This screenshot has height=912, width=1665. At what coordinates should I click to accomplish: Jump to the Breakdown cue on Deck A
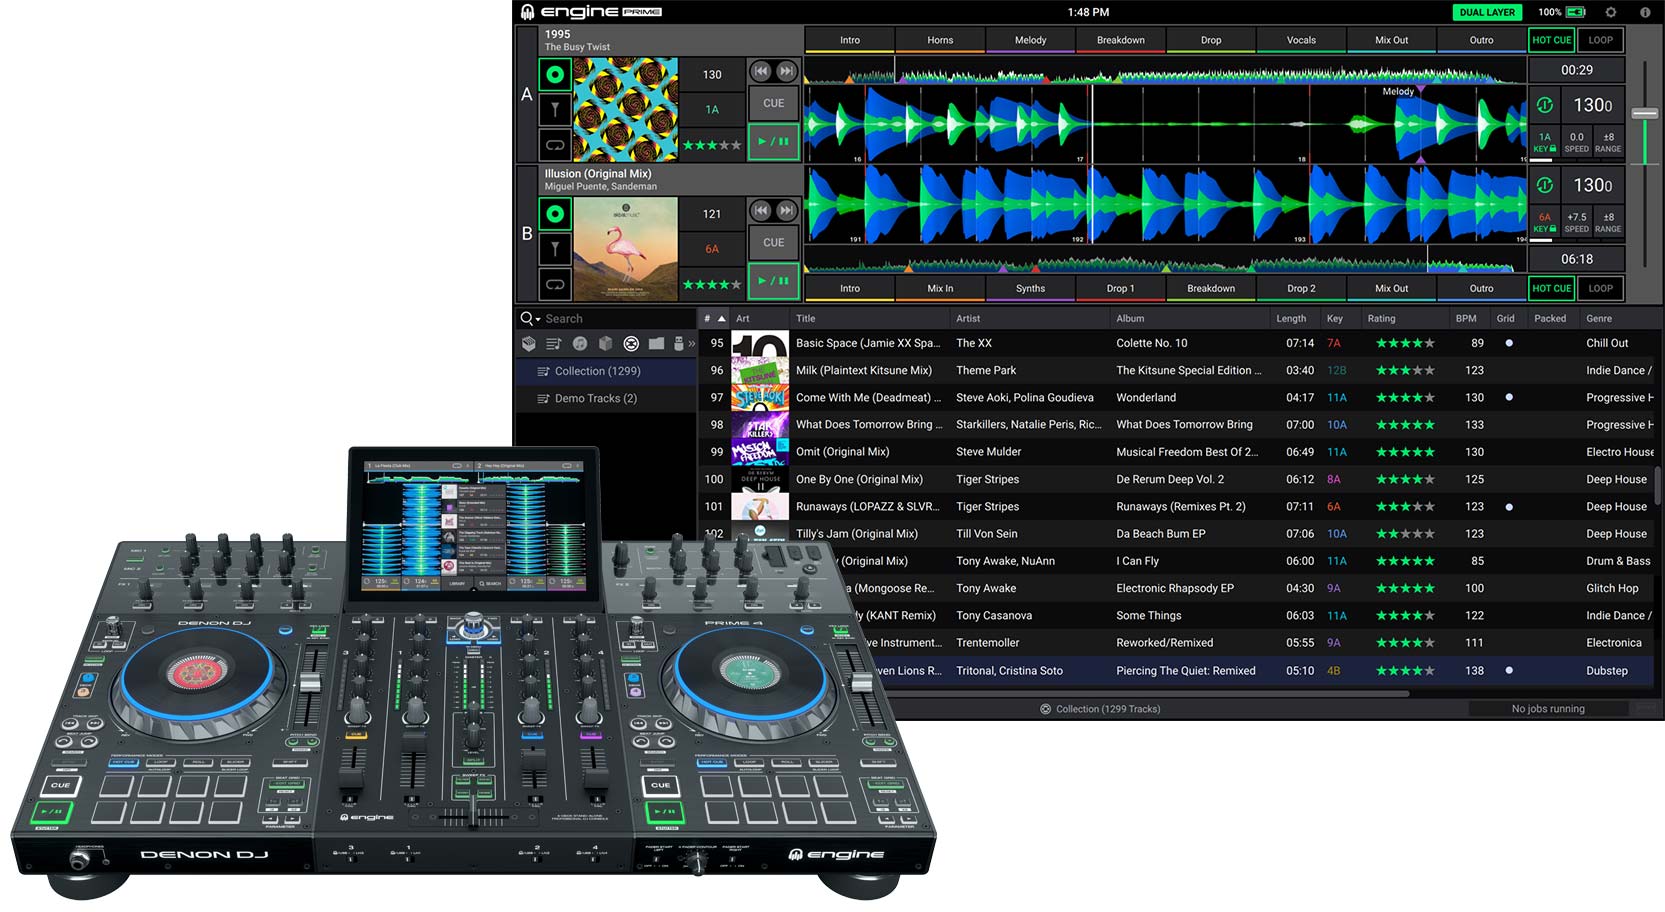click(1120, 40)
